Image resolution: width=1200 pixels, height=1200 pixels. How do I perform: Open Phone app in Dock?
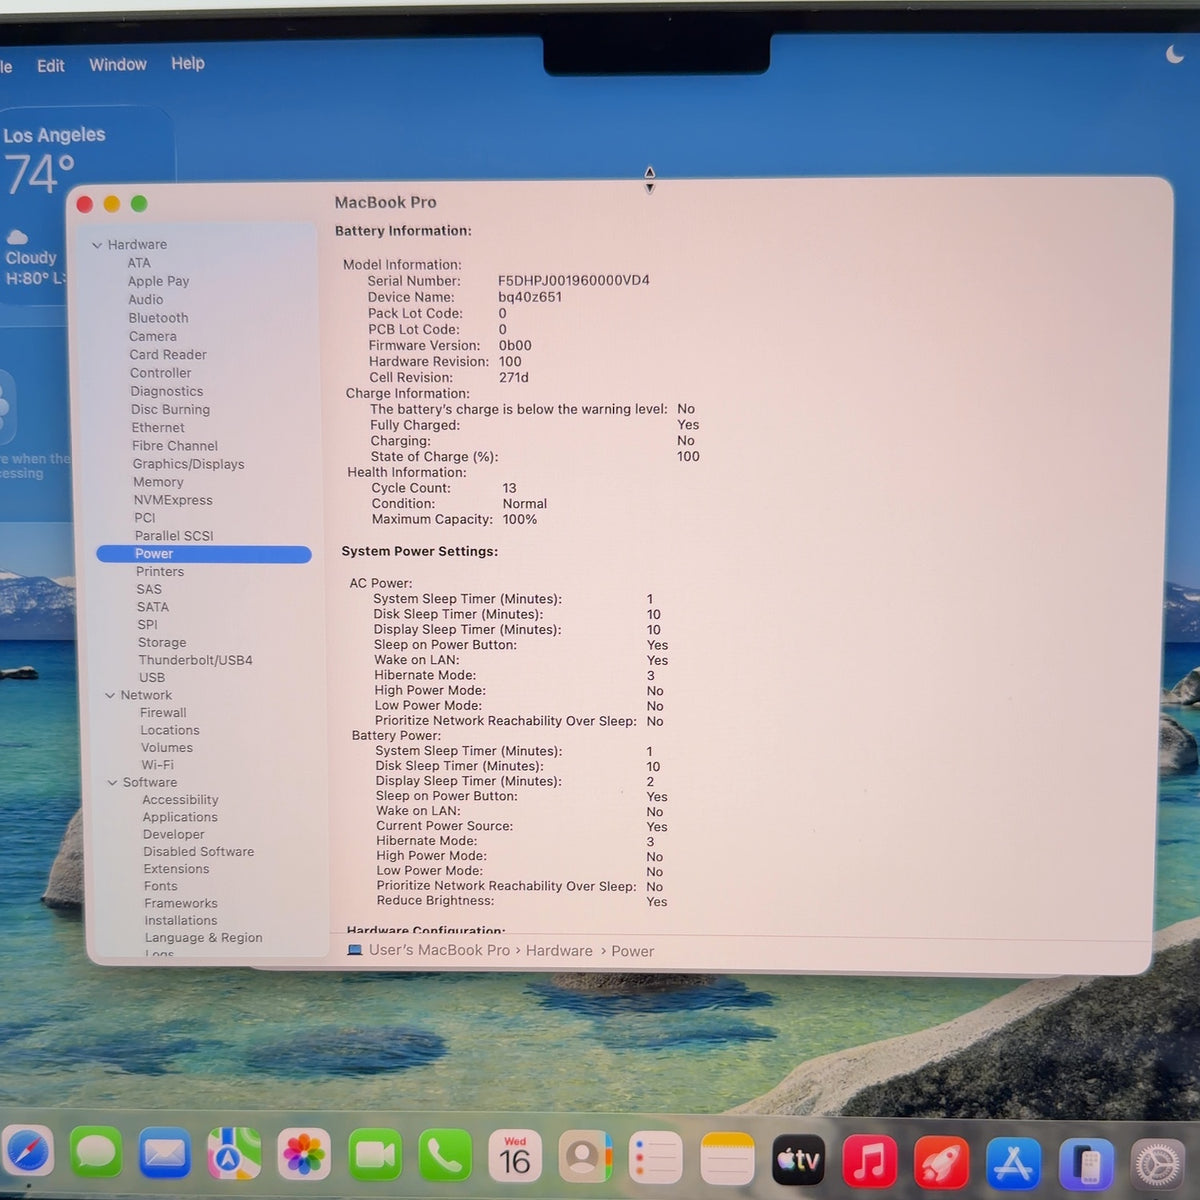tap(444, 1158)
